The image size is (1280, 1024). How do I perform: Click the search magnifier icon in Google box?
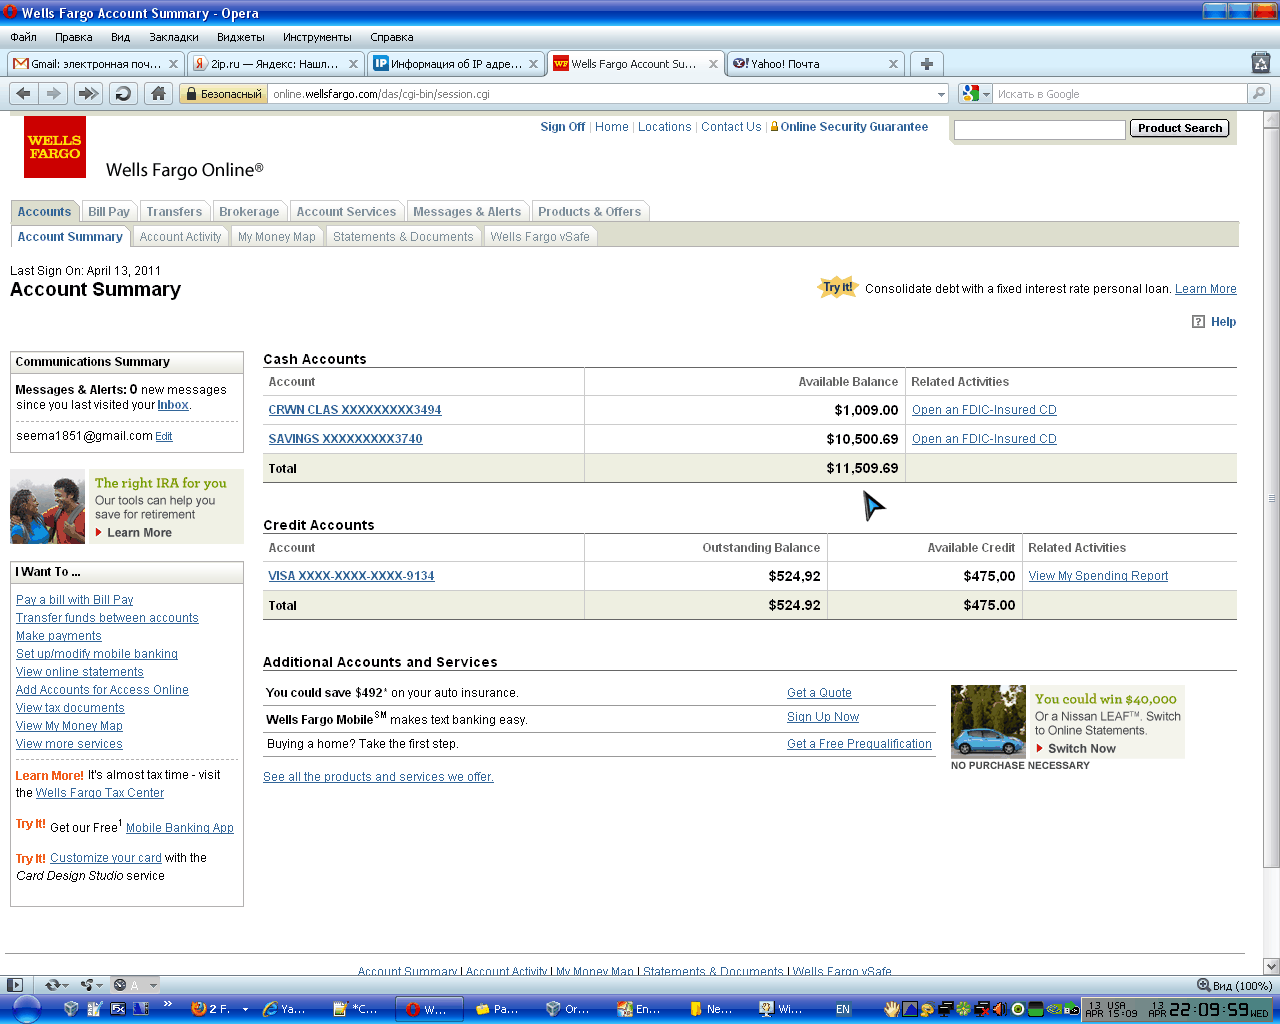click(1259, 93)
